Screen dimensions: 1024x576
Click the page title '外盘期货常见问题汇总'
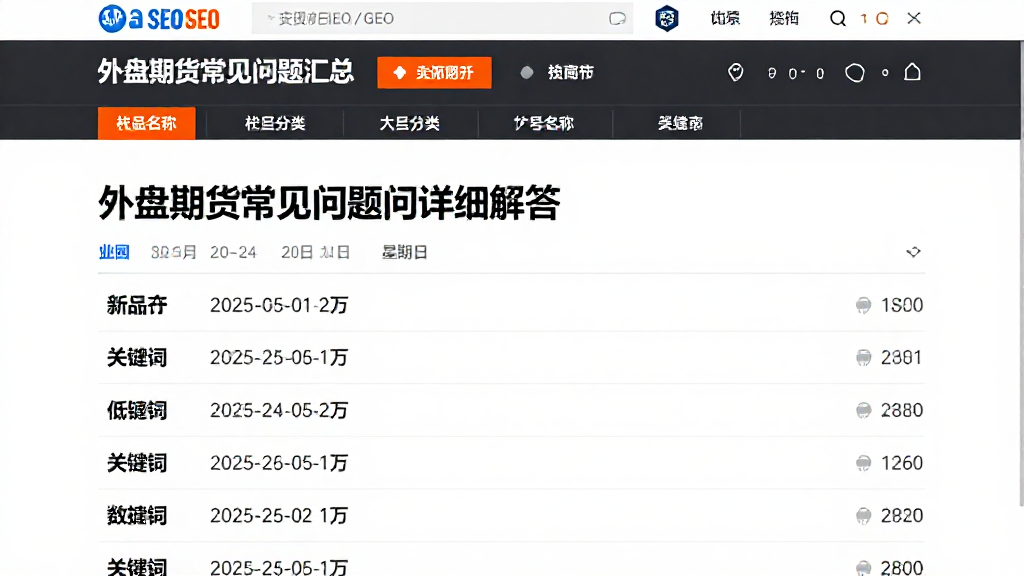coord(226,71)
